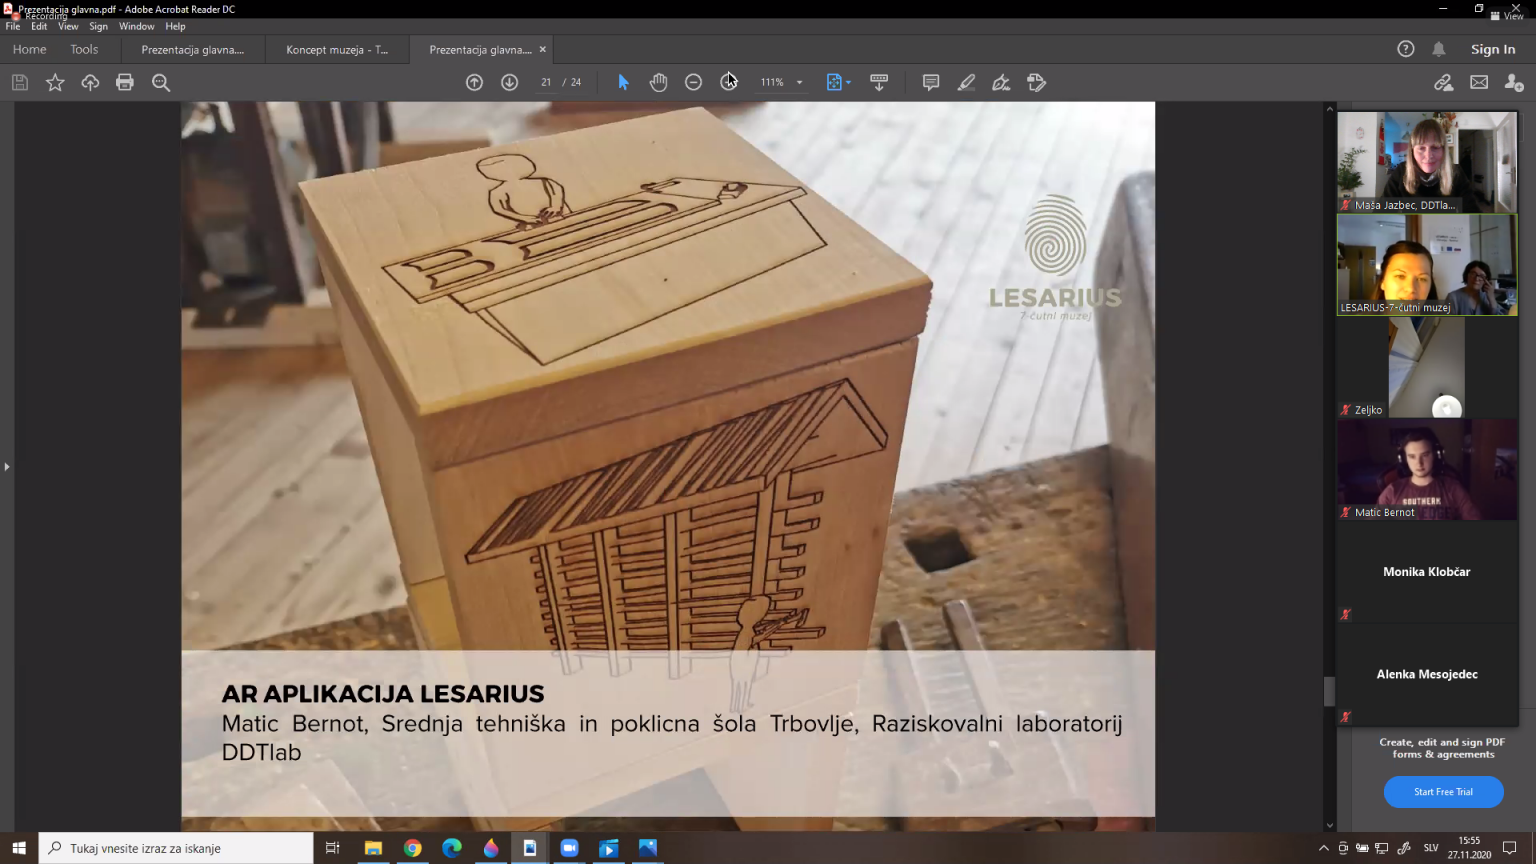Viewport: 1536px width, 864px height.
Task: Open the Help question mark icon
Action: tap(1406, 49)
